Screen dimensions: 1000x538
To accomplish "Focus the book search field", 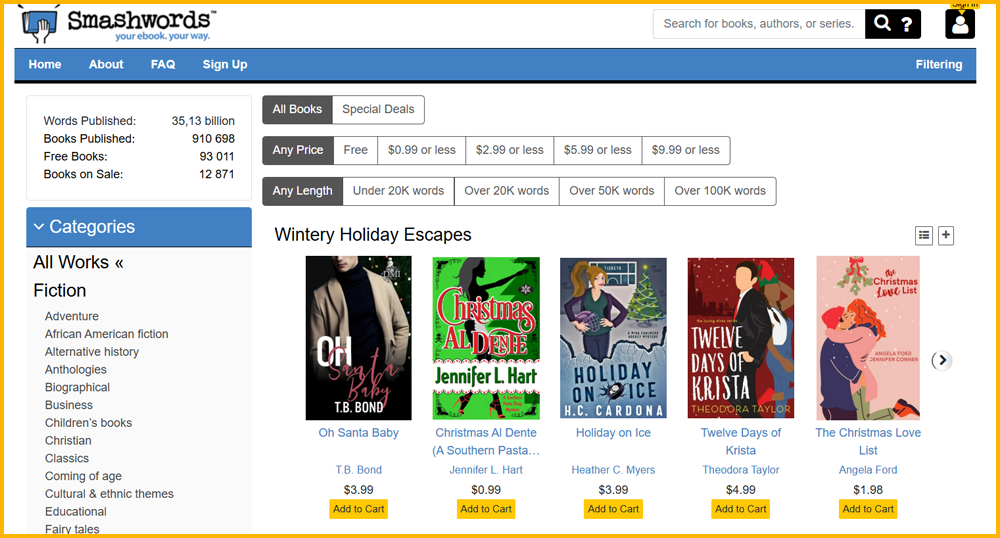I will tap(759, 24).
